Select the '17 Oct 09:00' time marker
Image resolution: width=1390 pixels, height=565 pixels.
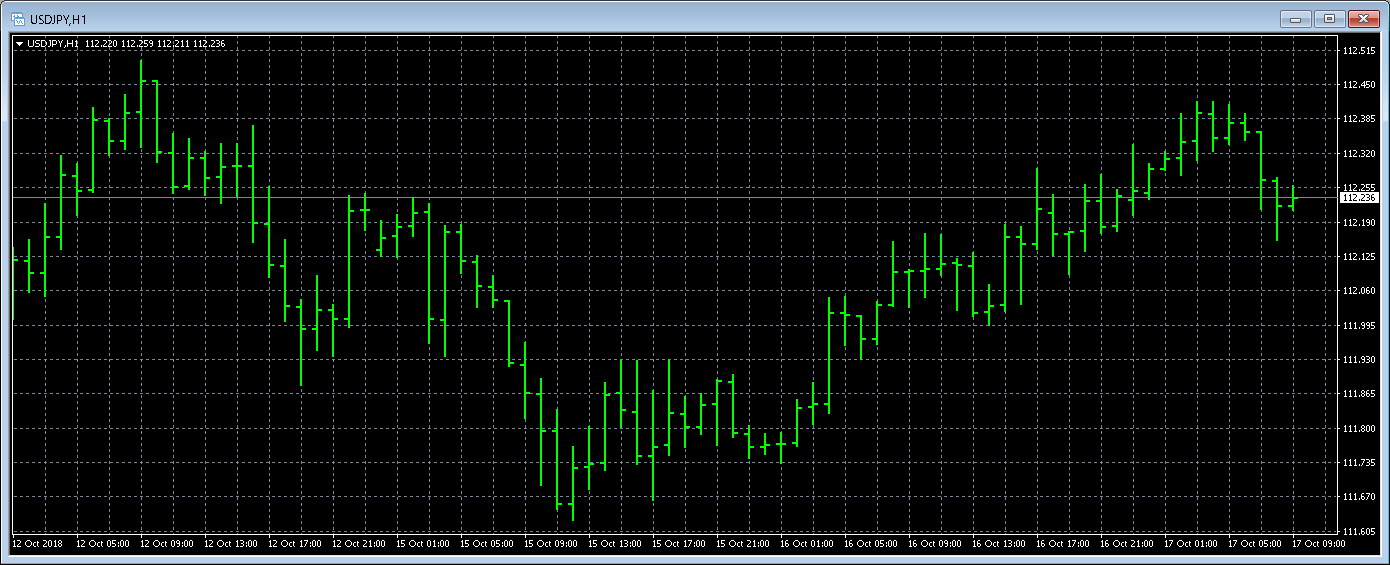1318,544
